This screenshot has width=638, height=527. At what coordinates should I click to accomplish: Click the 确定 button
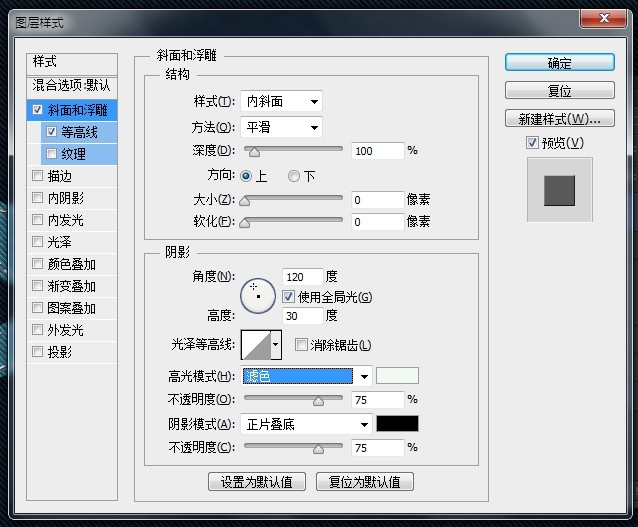coord(559,63)
